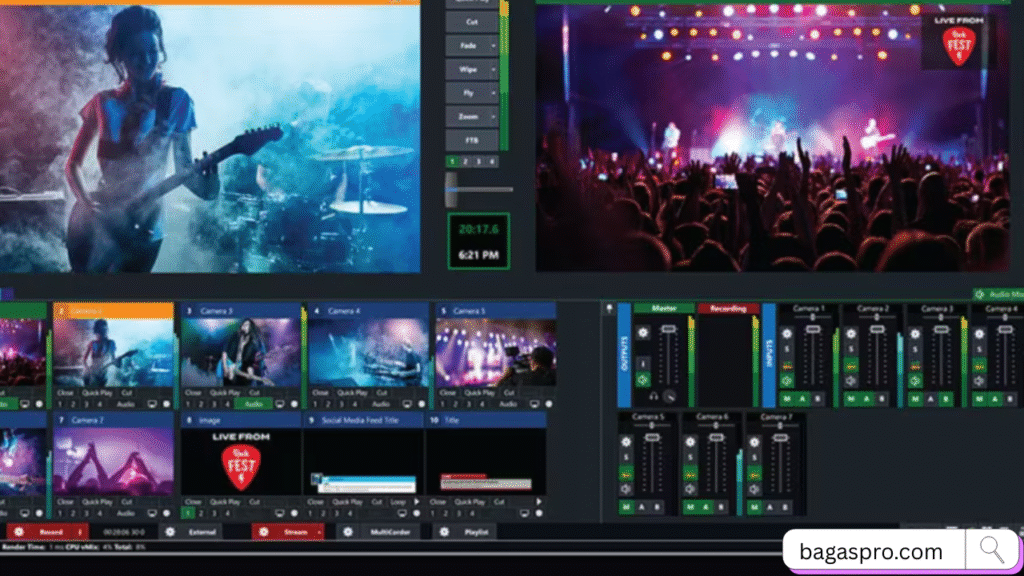Click Quick Play on the Camera 3 input
The width and height of the screenshot is (1024, 576).
tap(222, 394)
